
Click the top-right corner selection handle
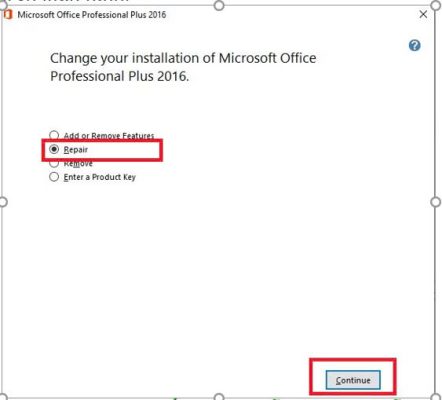(x=435, y=5)
